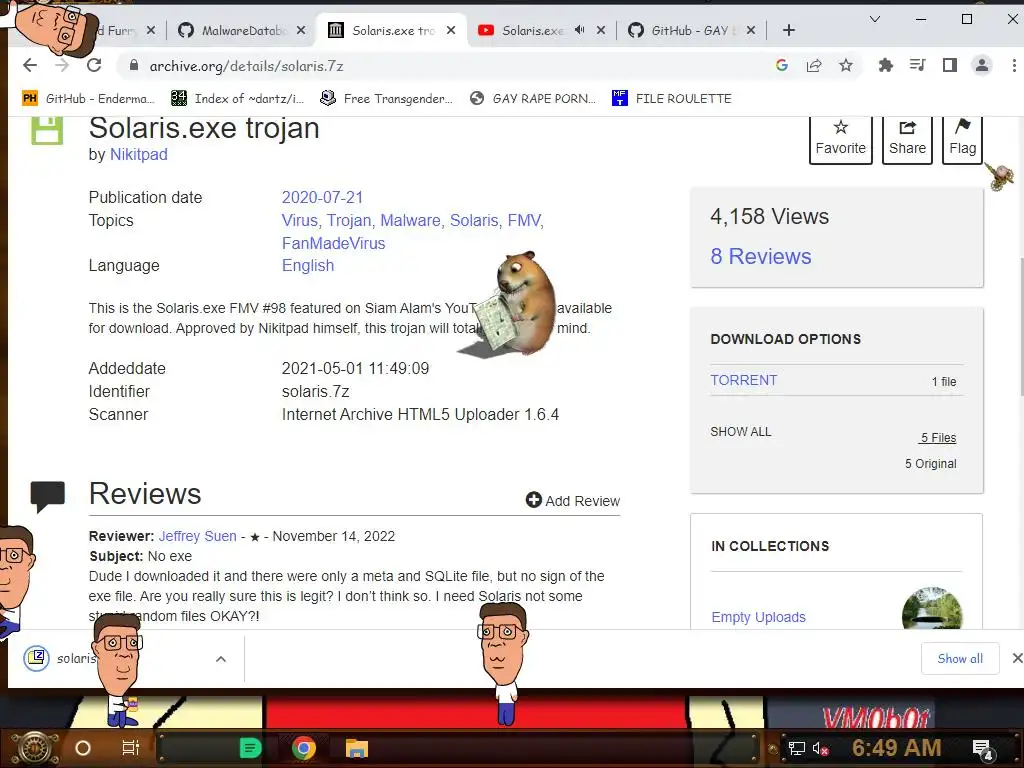
Task: Open the Trojan topic link
Action: [x=351, y=221]
